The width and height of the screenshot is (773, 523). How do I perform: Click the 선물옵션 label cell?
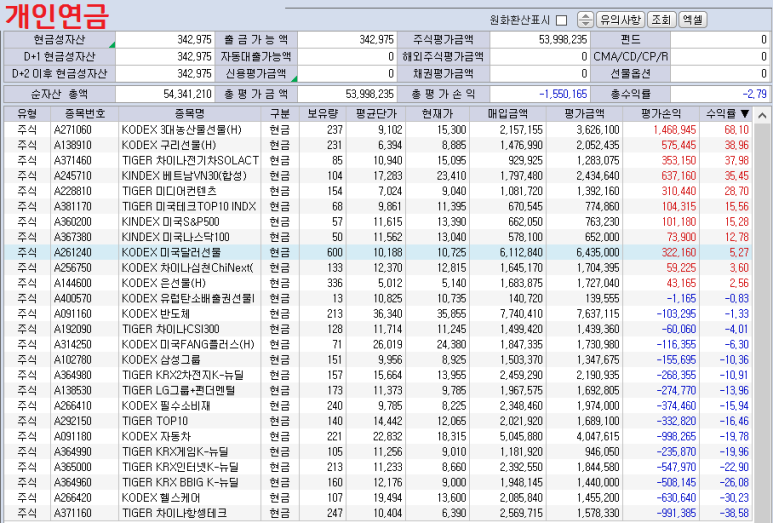pos(631,73)
